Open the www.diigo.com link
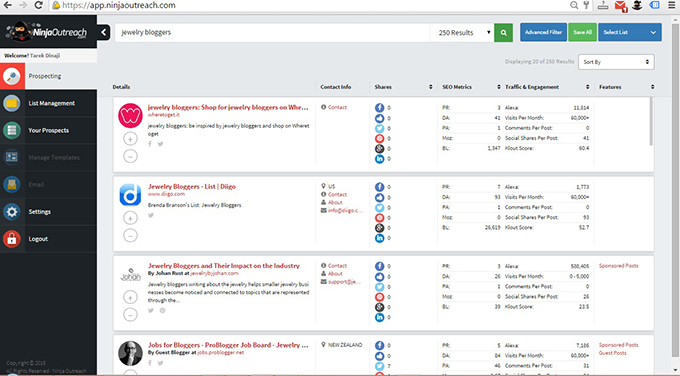This screenshot has height=376, width=680. 166,194
